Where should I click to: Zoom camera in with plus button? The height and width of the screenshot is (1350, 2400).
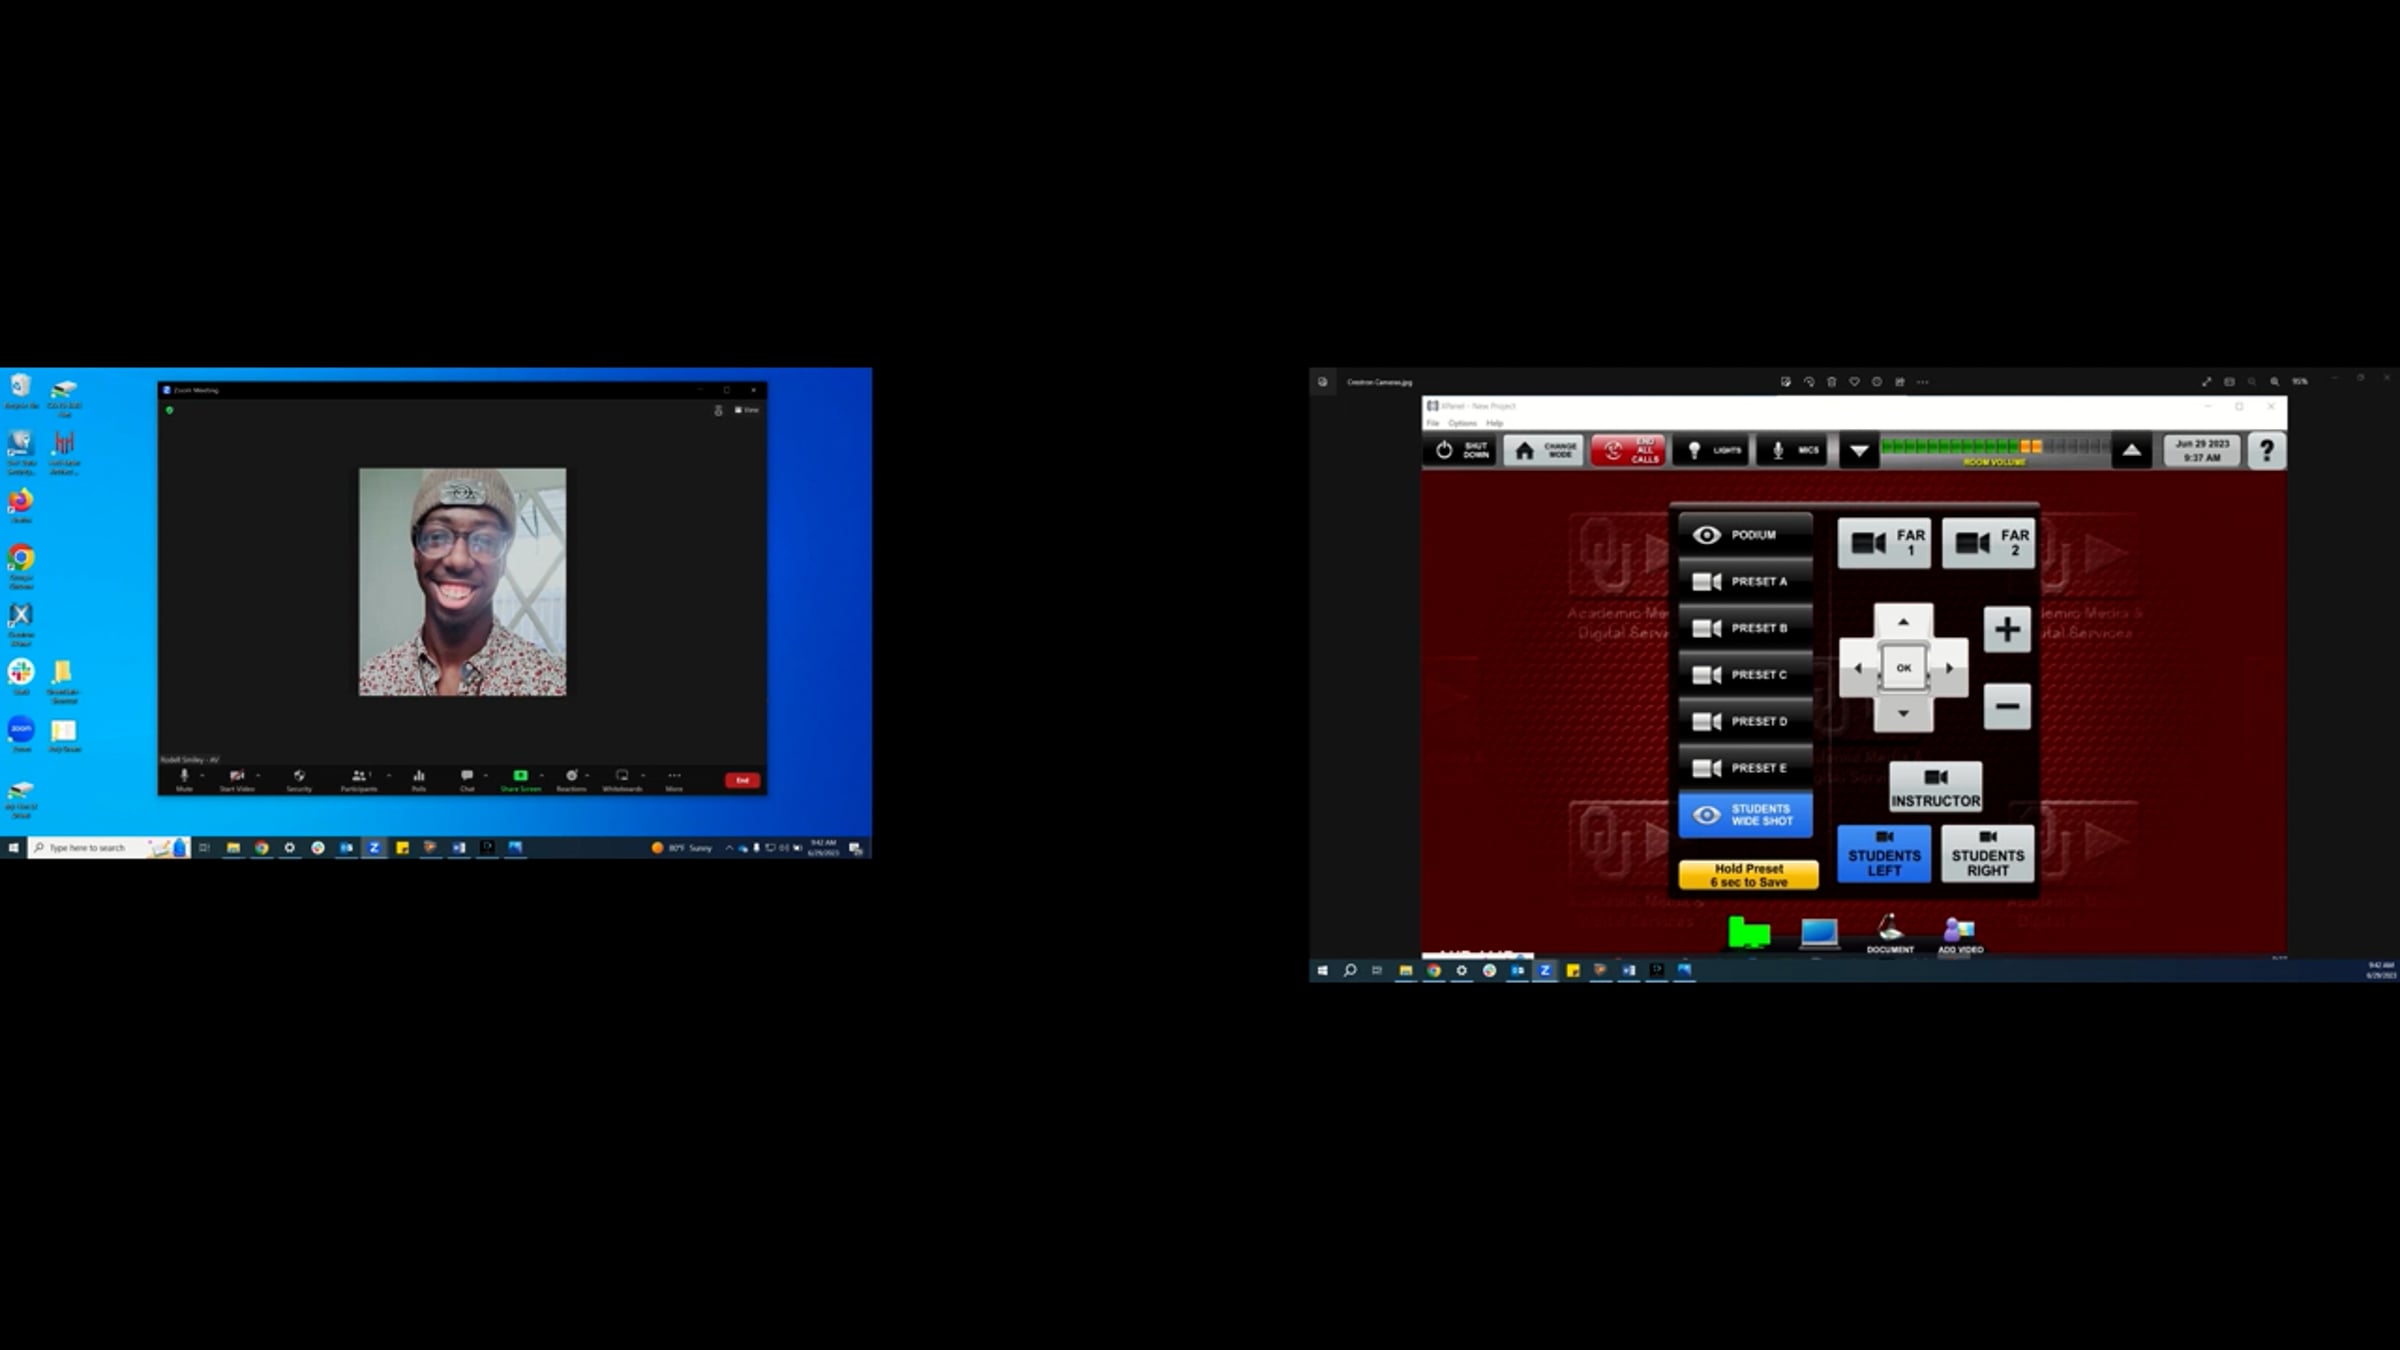(2006, 630)
